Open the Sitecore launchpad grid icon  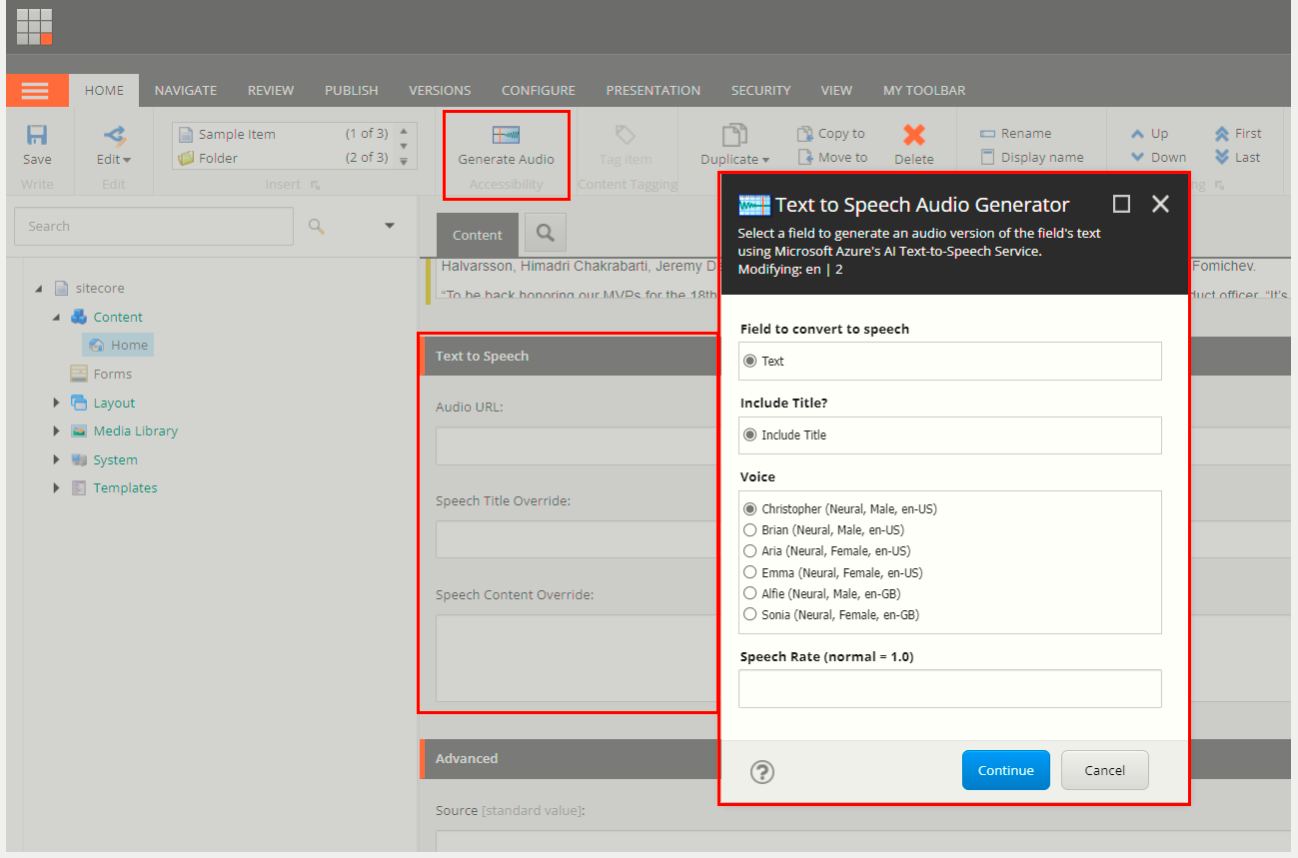34,26
